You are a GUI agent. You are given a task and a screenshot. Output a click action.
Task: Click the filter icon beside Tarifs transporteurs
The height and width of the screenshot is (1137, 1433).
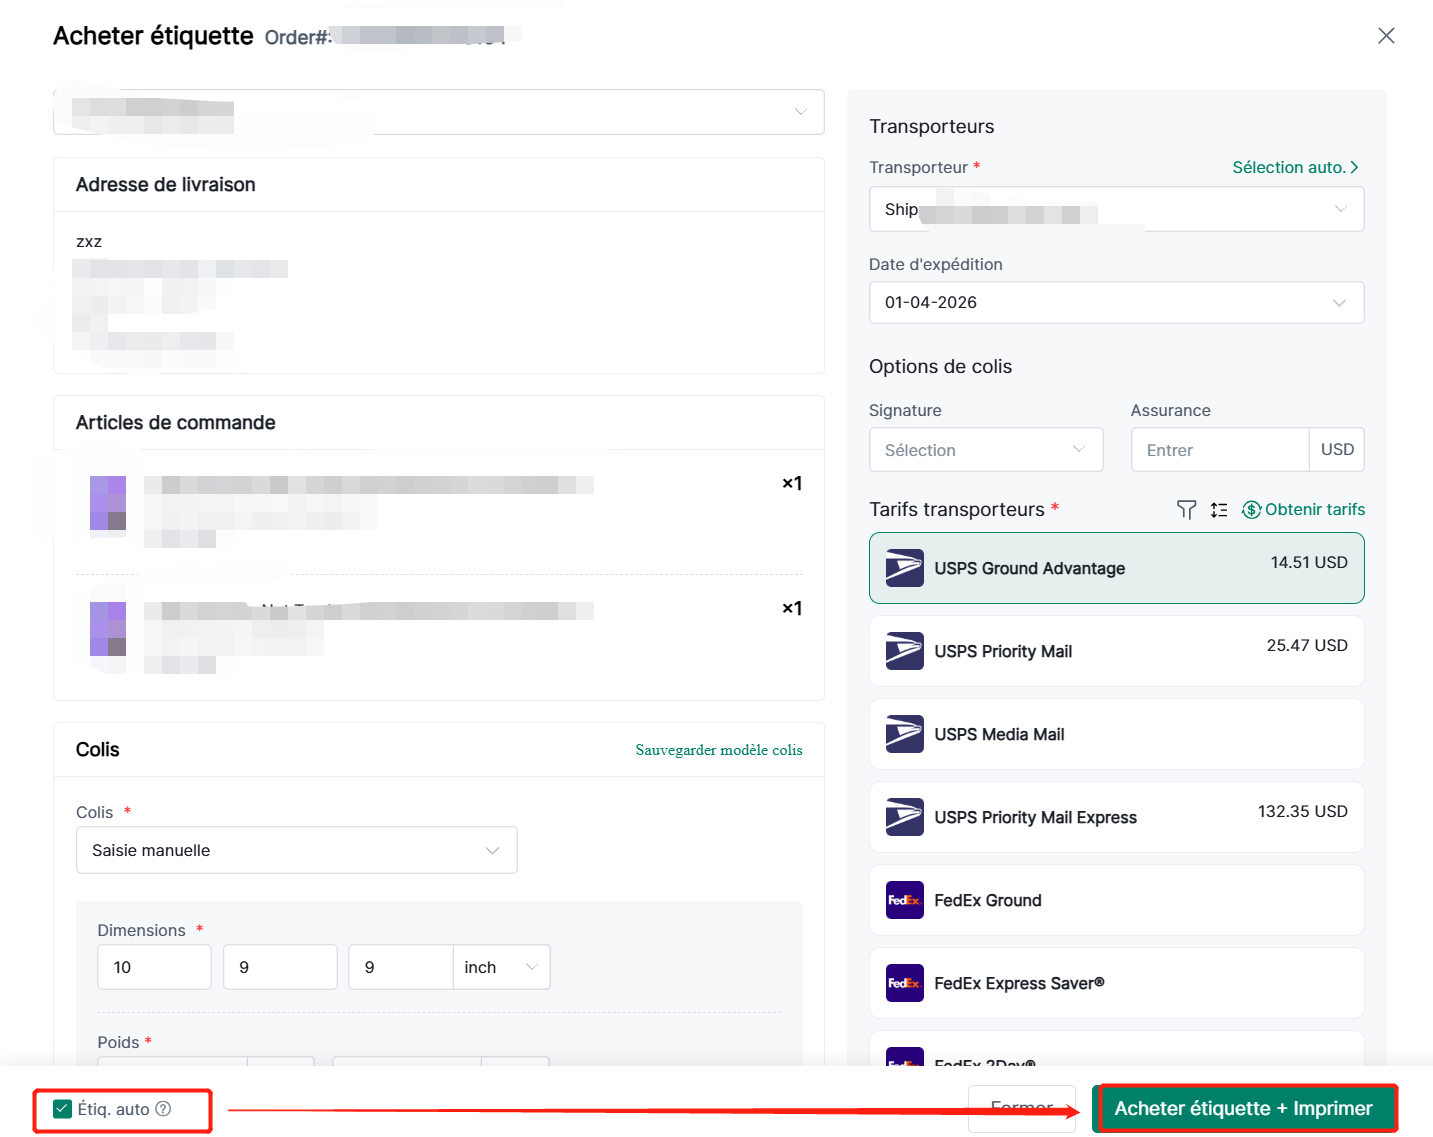[x=1186, y=510]
